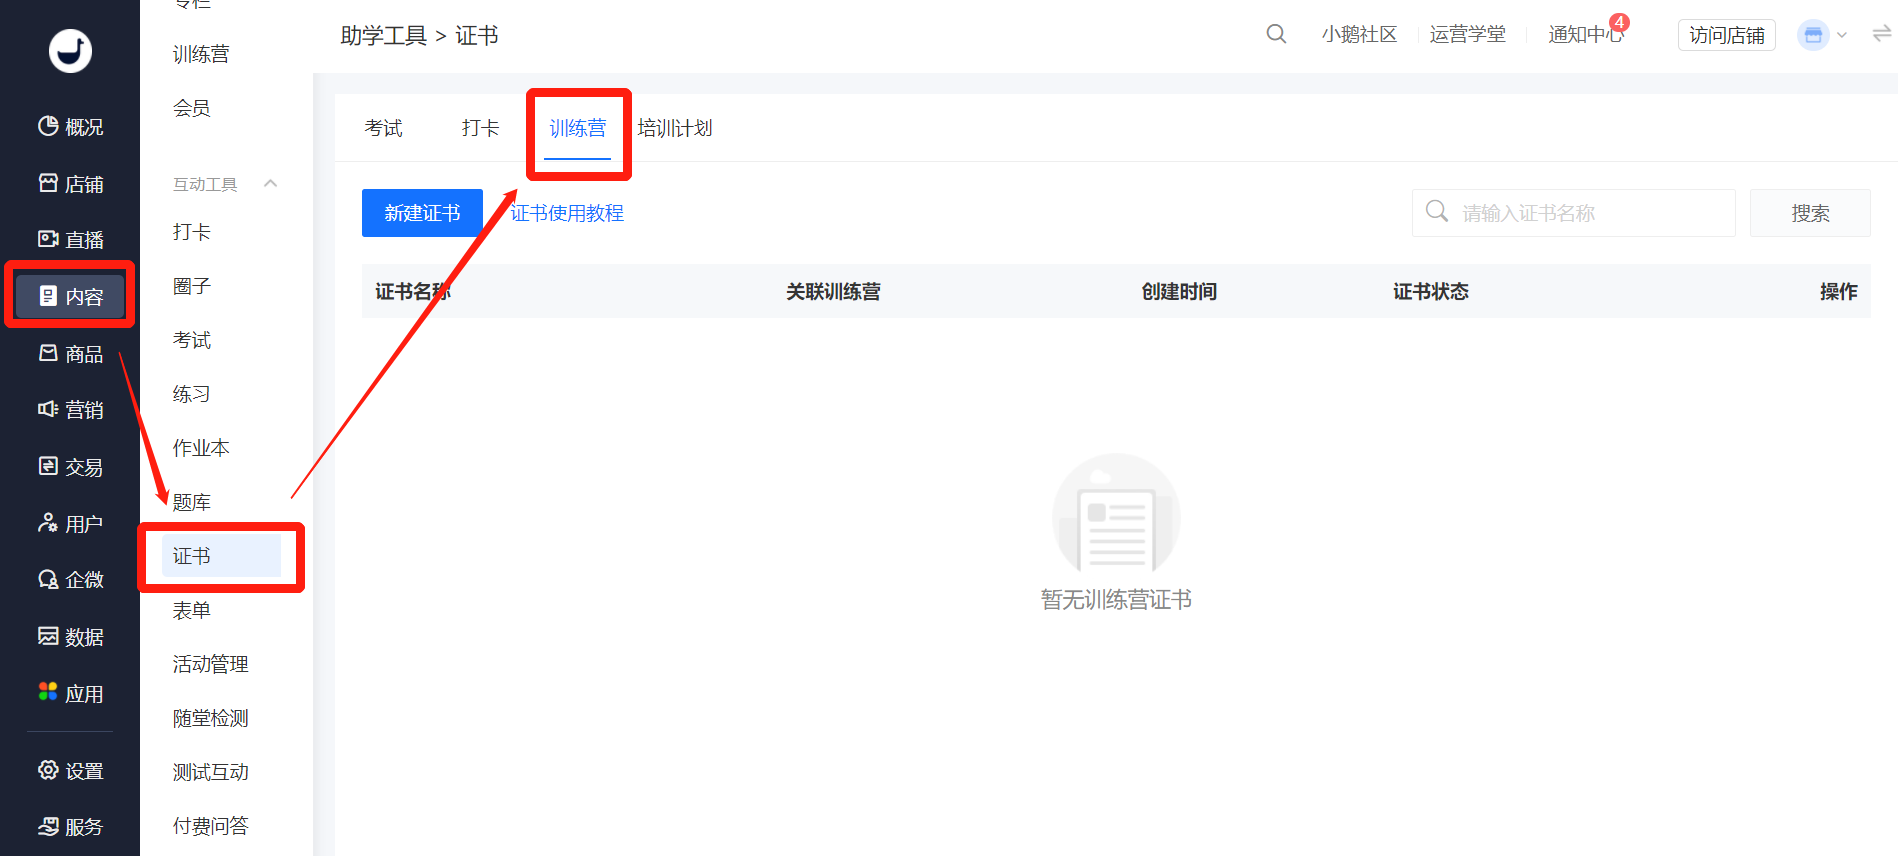Open 营销 marketing in the sidebar
The width and height of the screenshot is (1898, 856).
coord(70,410)
